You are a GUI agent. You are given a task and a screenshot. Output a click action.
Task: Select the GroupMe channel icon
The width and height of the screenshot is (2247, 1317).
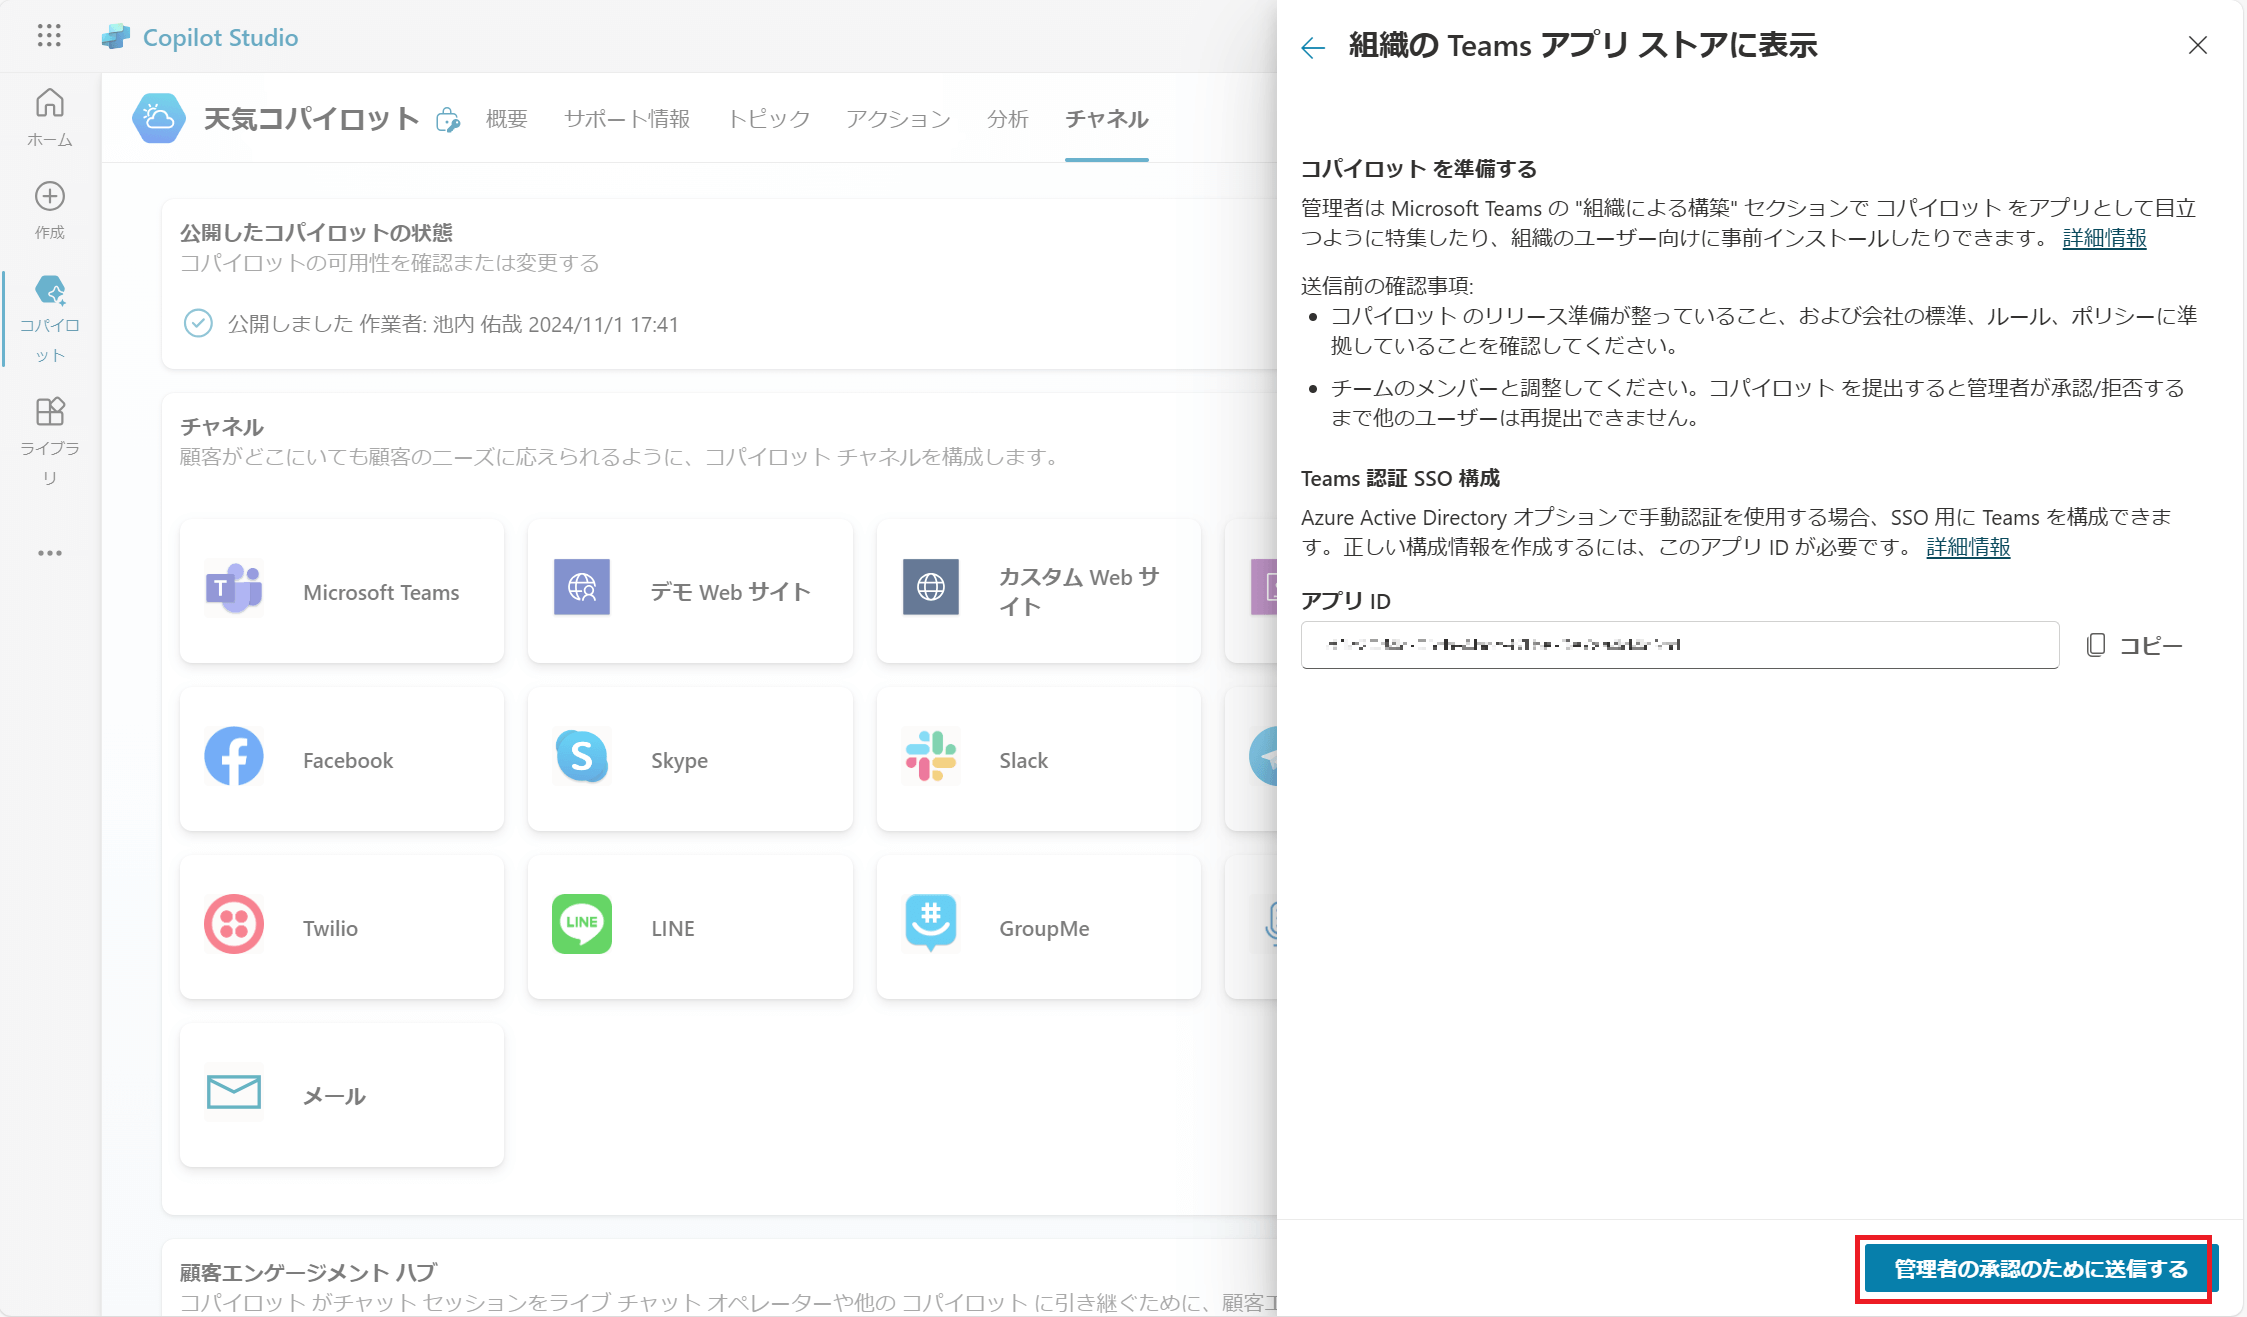coord(931,924)
